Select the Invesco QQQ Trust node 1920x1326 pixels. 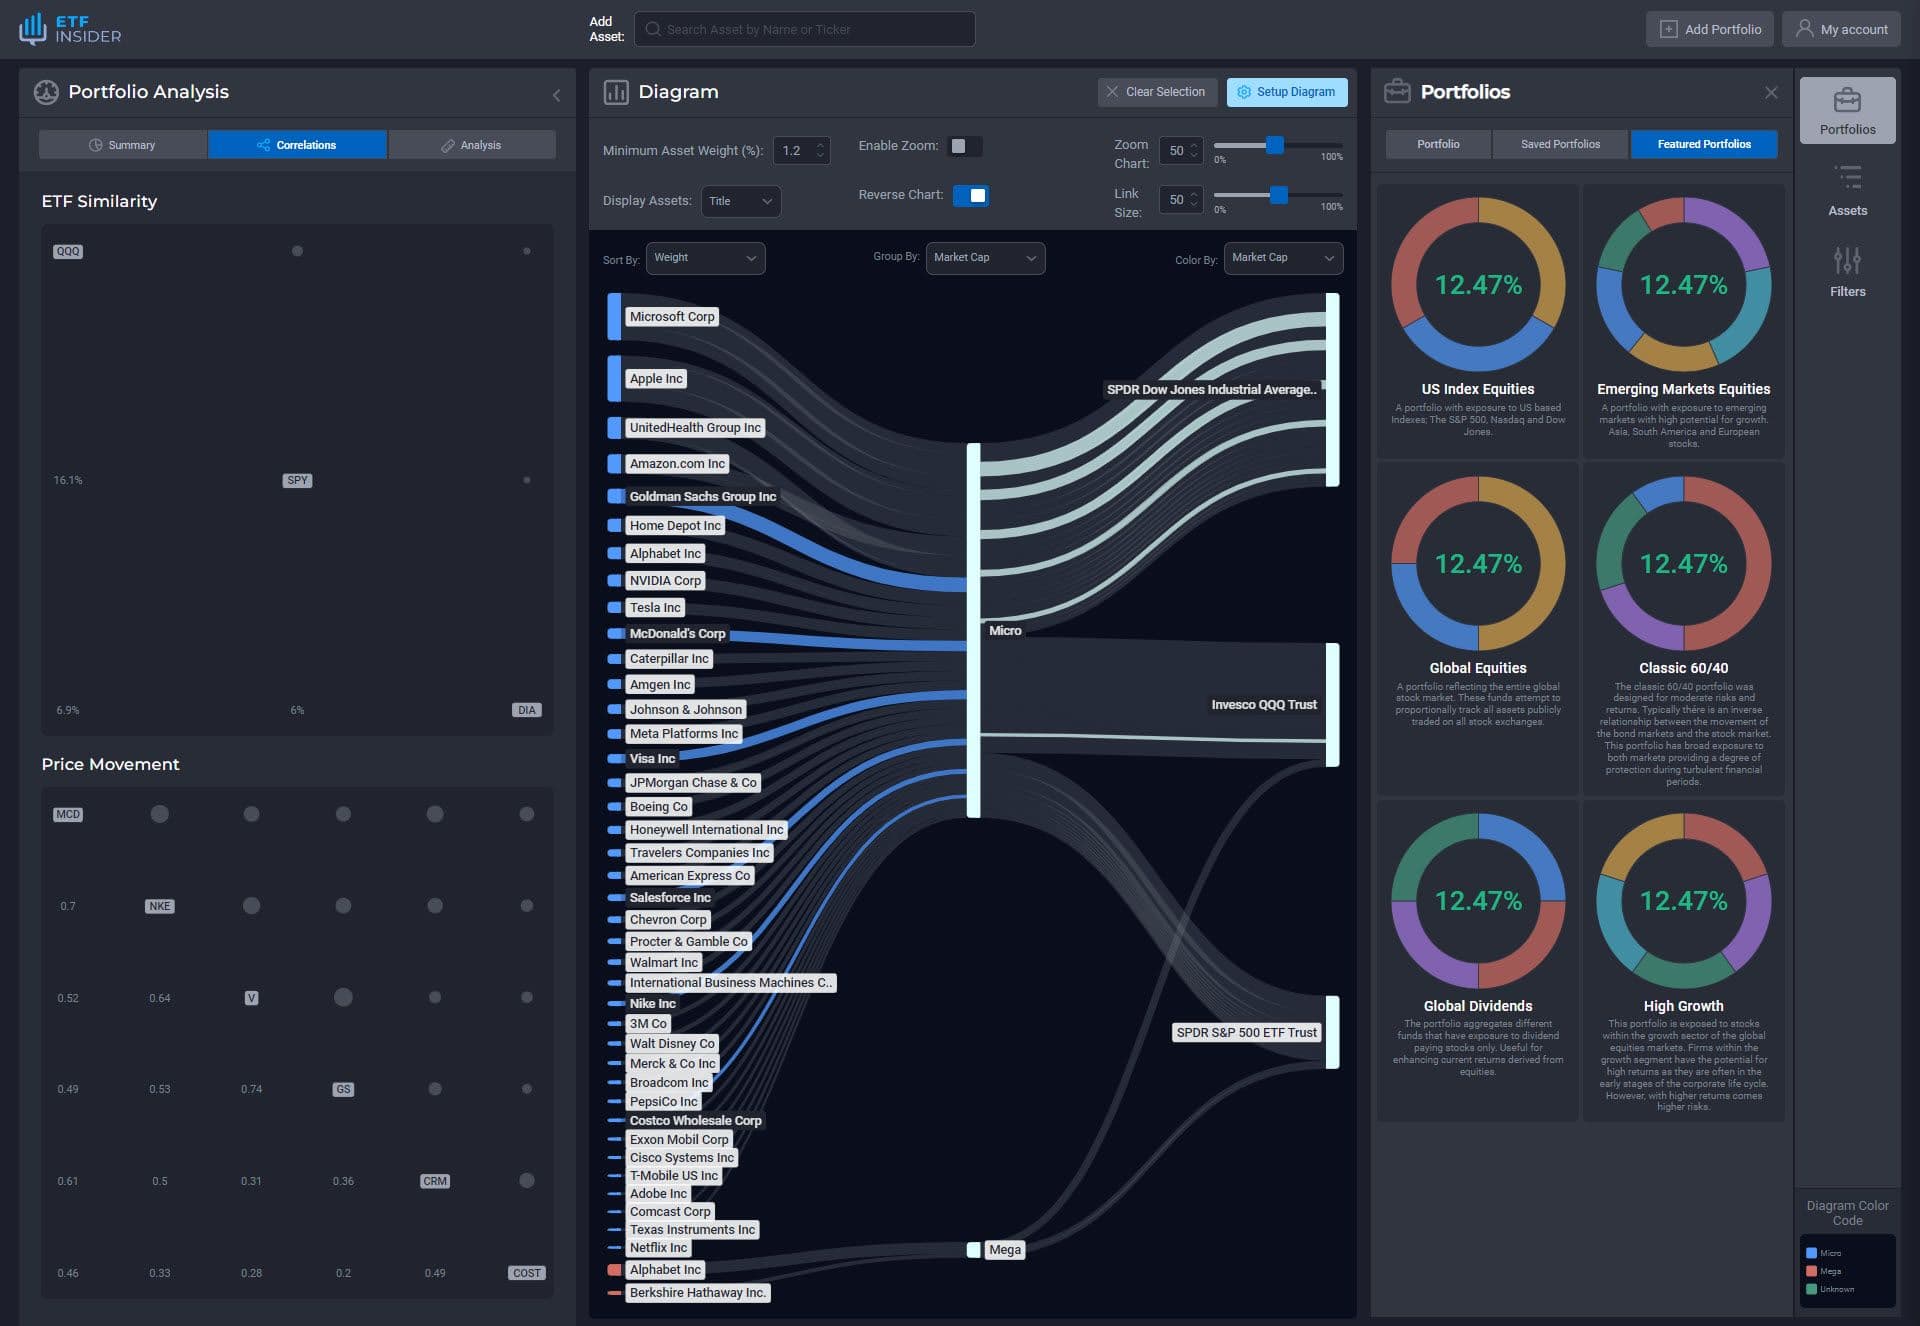(x=1264, y=704)
